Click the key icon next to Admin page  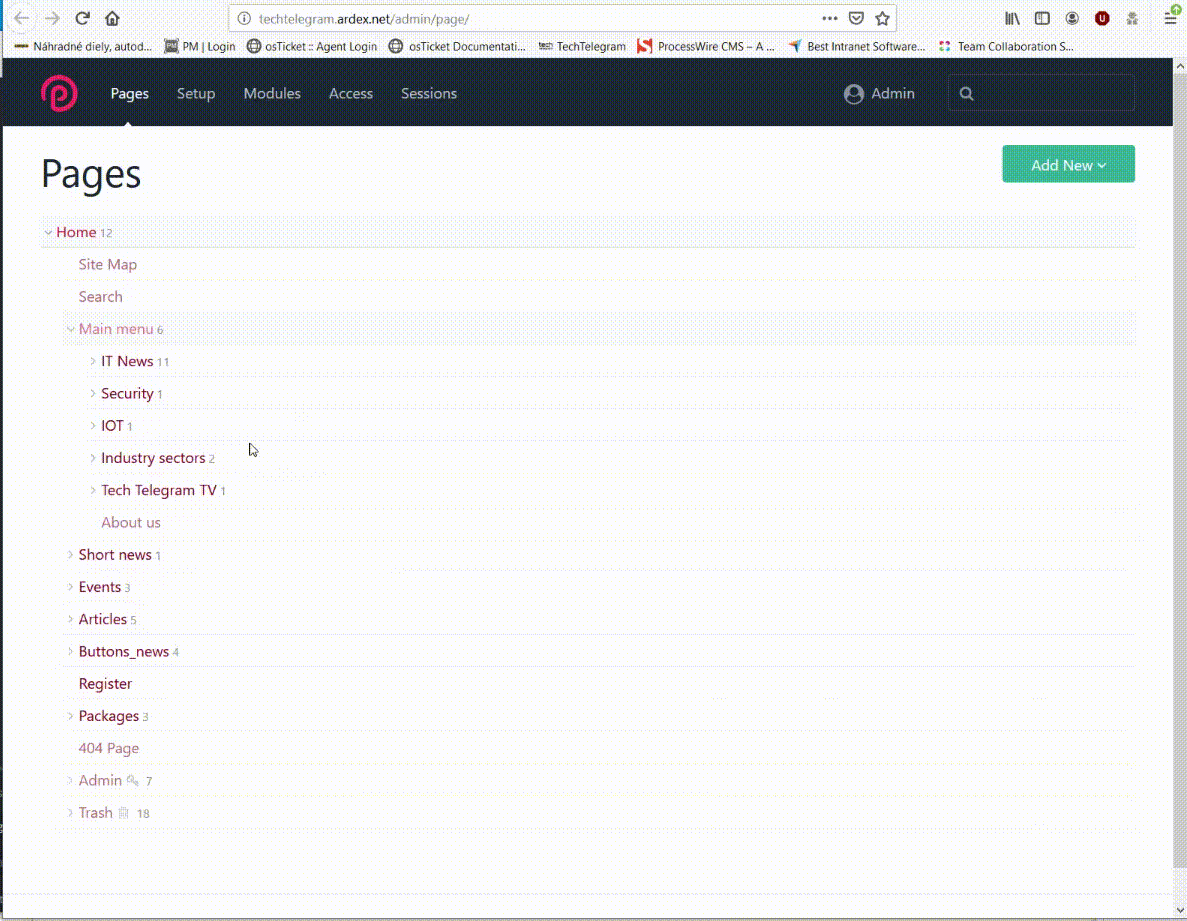coord(132,780)
